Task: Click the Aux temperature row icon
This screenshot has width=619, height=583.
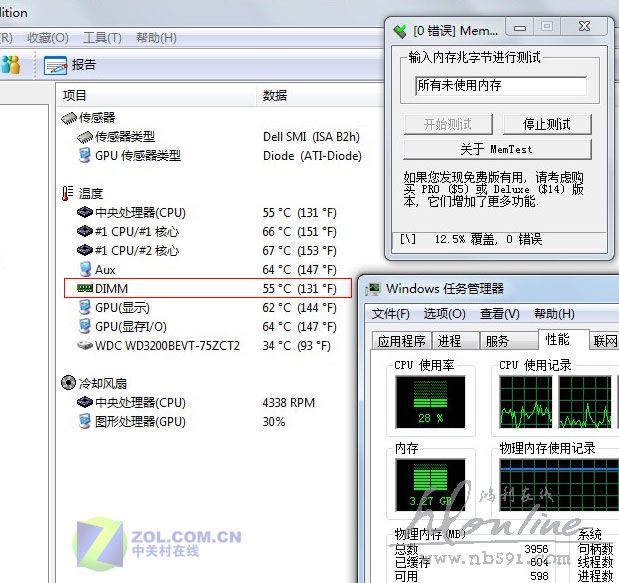Action: (85, 269)
